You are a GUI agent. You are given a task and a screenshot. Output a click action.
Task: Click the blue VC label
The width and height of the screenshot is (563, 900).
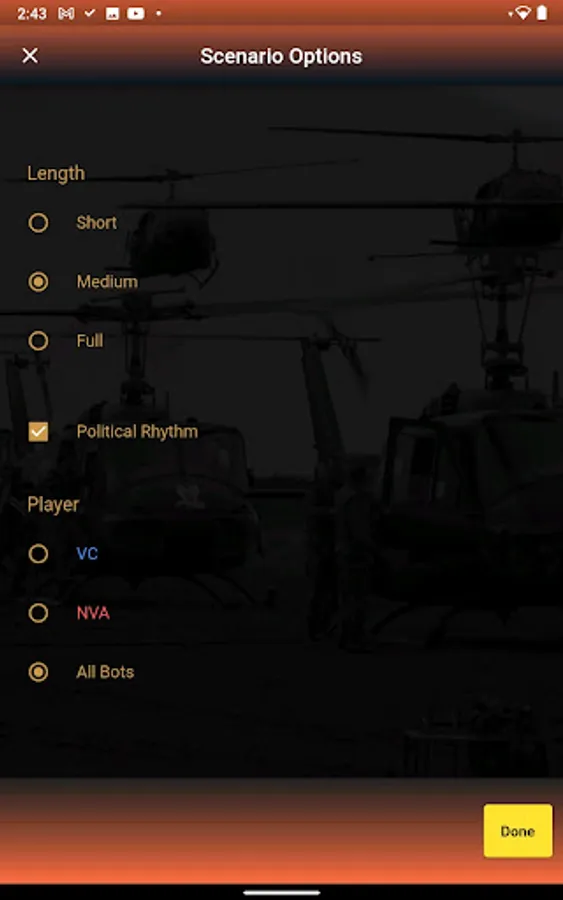tap(87, 554)
